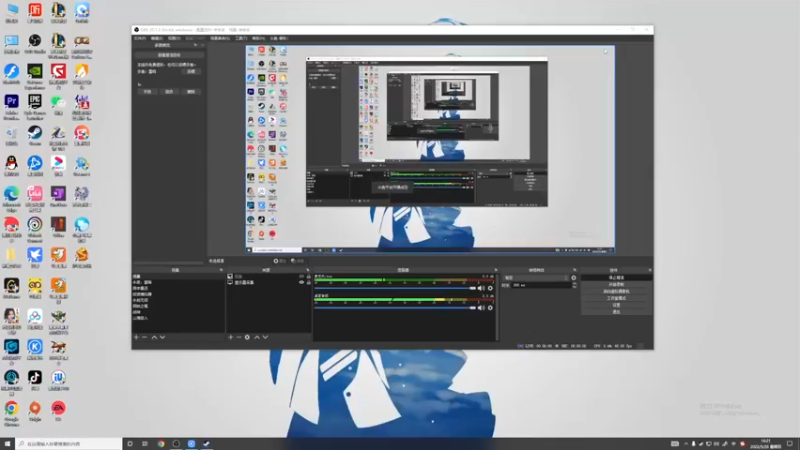Viewport: 800px width, 450px height.
Task: Add a new source with the plus icon
Action: (231, 337)
